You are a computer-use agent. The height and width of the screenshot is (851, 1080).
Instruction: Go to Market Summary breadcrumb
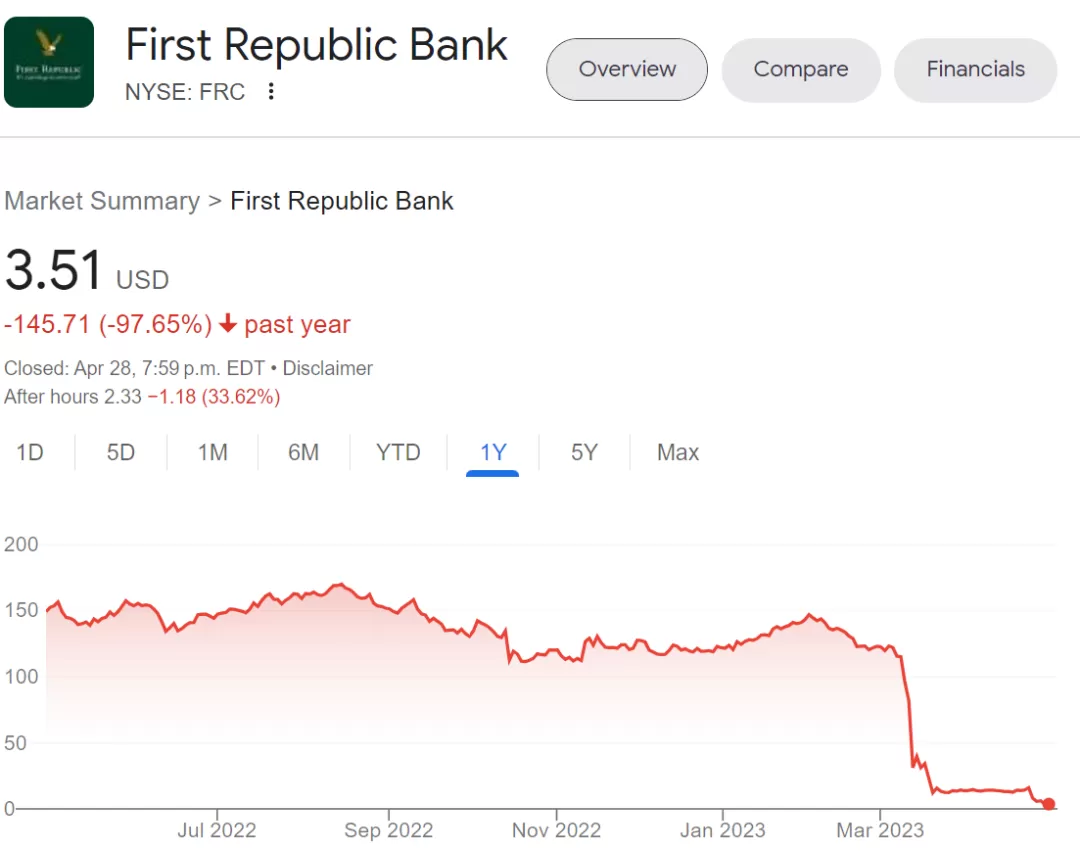pyautogui.click(x=102, y=201)
